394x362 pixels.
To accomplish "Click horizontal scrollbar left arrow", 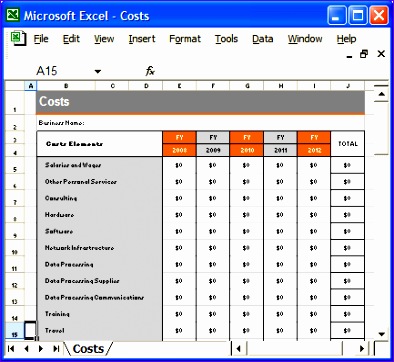I will (239, 349).
